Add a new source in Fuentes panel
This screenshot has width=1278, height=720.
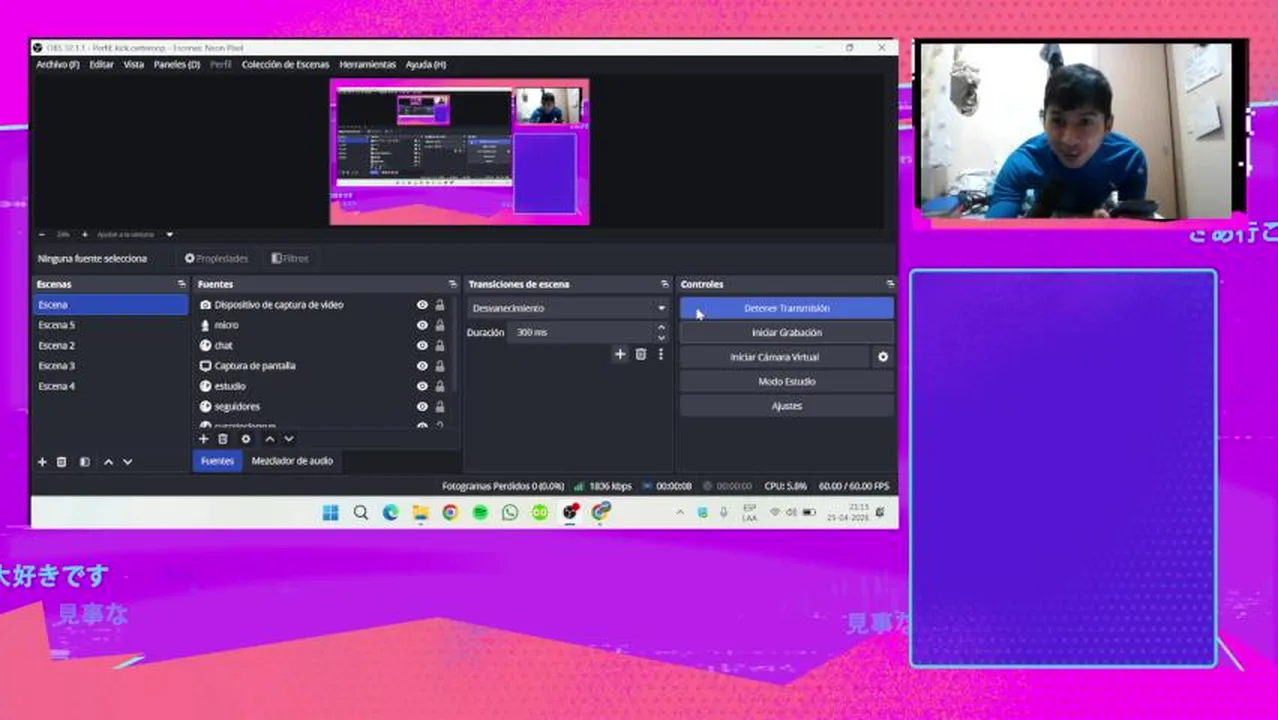(x=203, y=439)
